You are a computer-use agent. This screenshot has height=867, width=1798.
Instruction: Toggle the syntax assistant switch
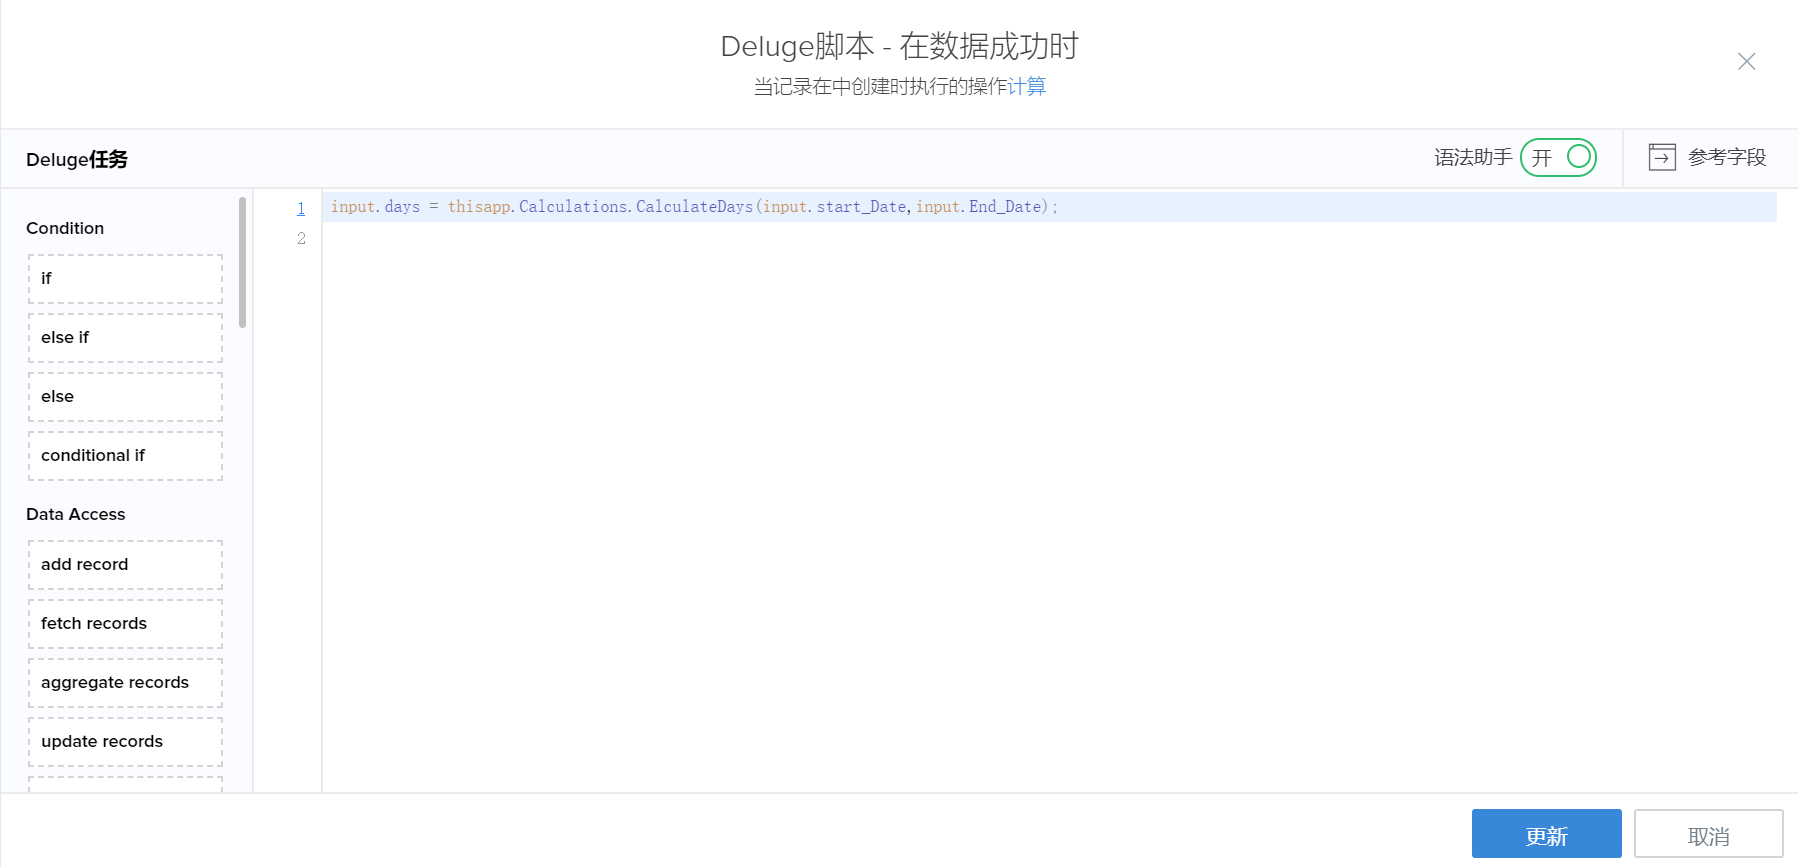(1558, 157)
